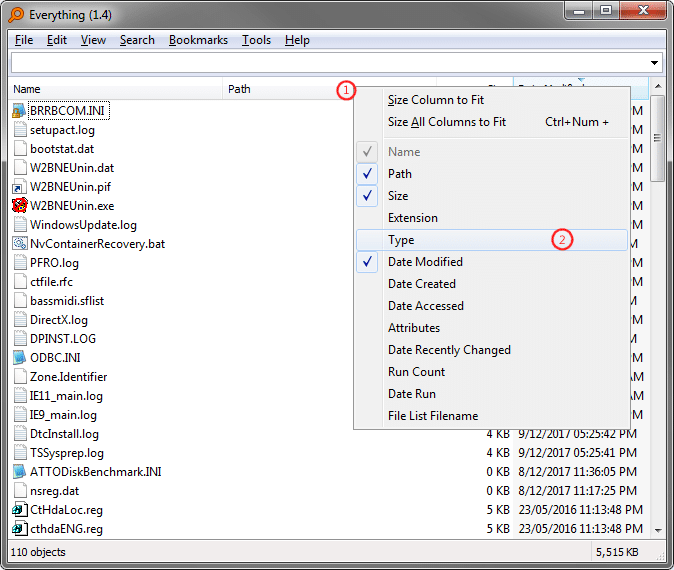Enable the Type column in context menu
The height and width of the screenshot is (570, 674).
click(401, 240)
